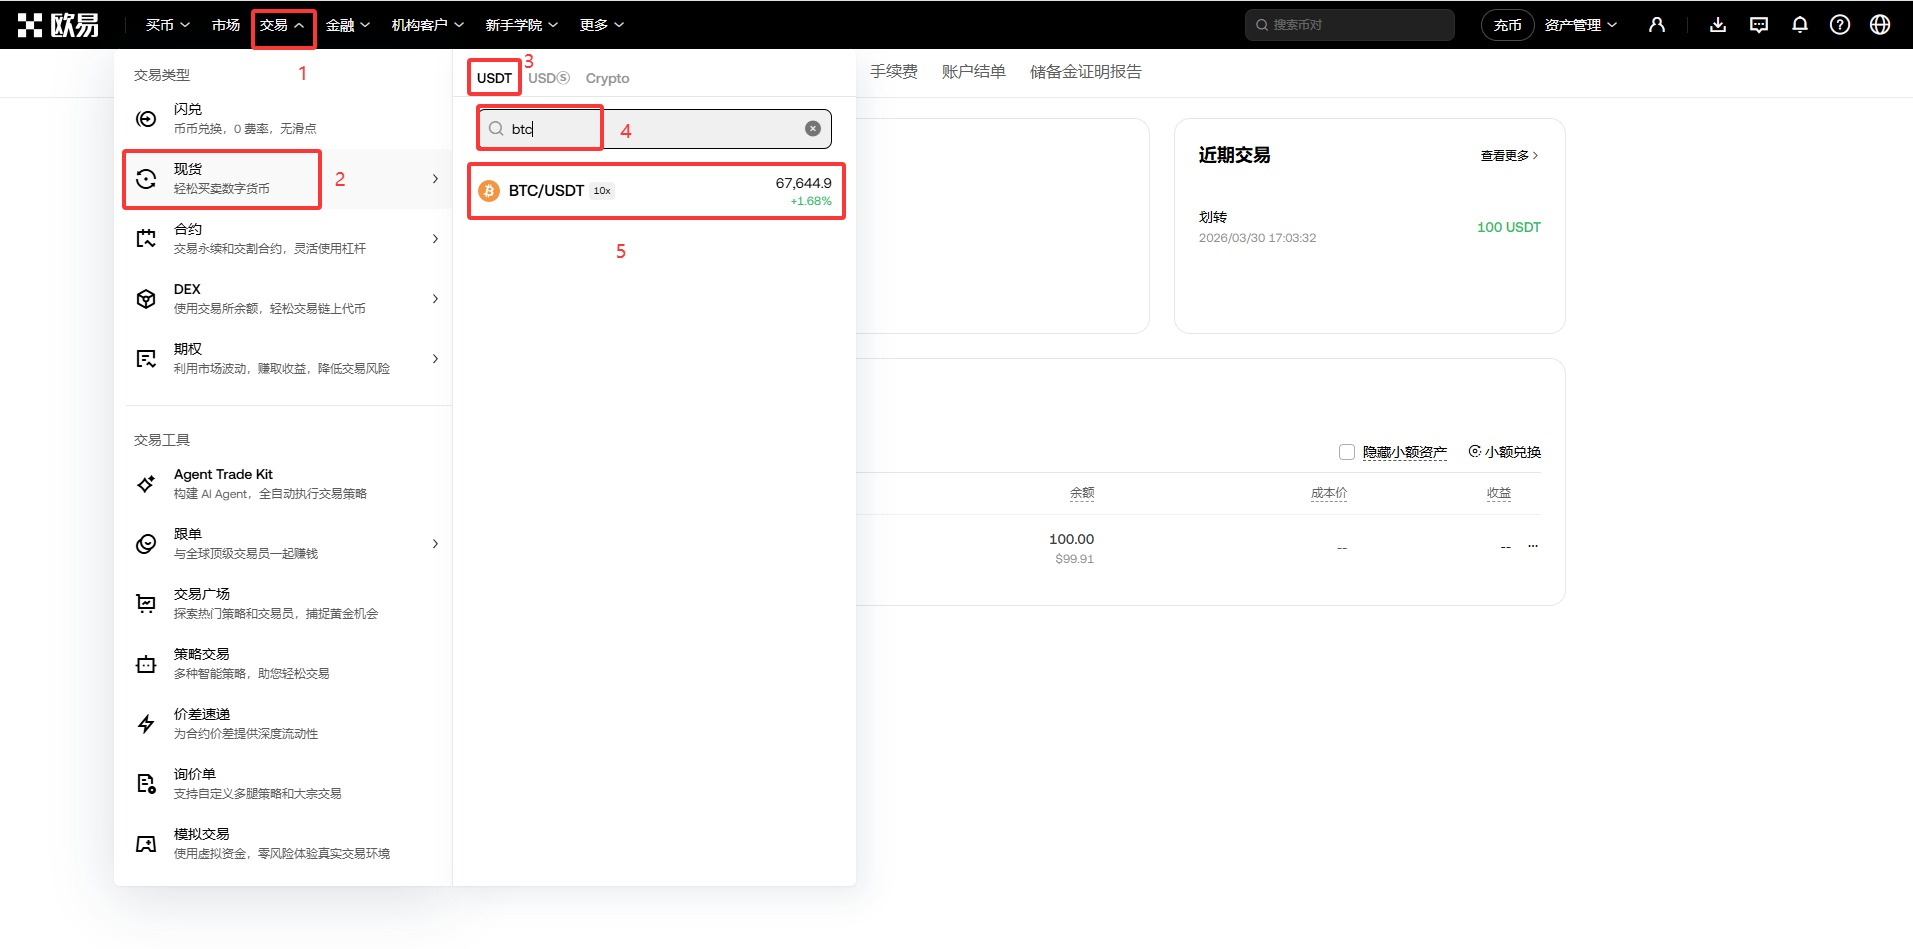Clear the btc search text
1913x949 pixels.
coord(813,128)
